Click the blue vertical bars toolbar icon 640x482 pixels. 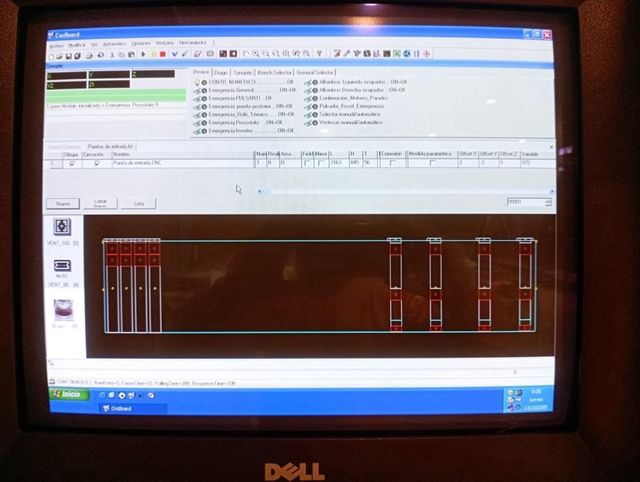click(416, 53)
